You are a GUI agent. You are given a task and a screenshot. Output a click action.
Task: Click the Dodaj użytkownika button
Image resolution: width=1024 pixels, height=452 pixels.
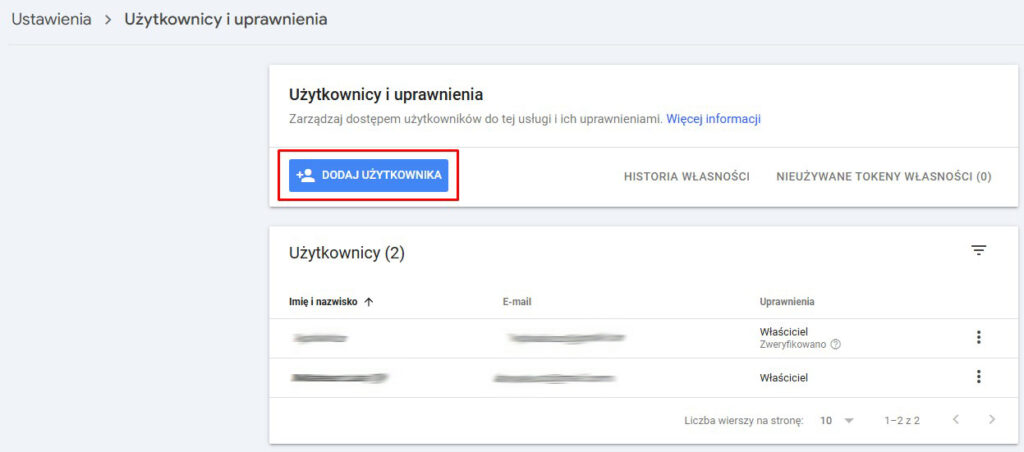[368, 175]
